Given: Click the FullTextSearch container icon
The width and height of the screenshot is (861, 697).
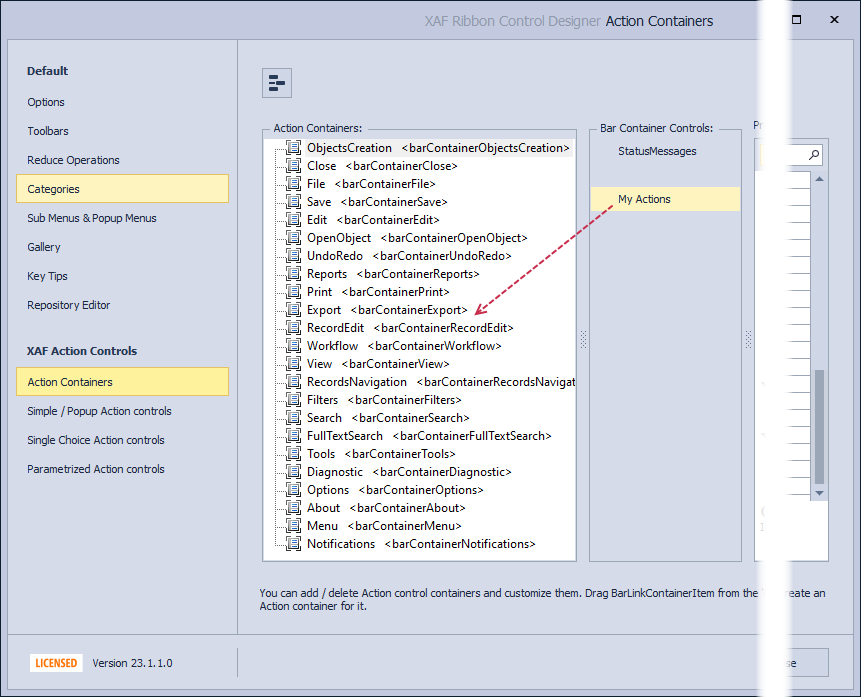Looking at the screenshot, I should point(294,436).
